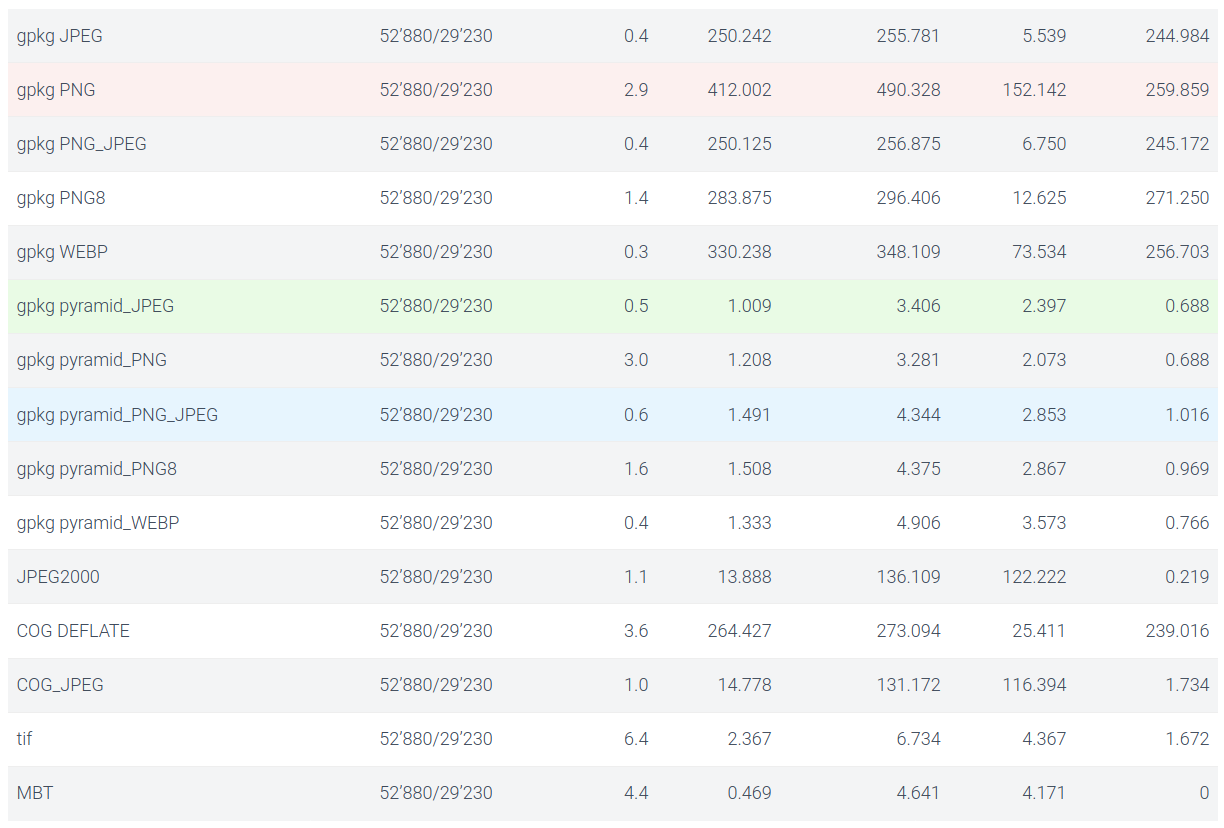Click the COG_JPEG row label
Viewport: 1224px width, 828px height.
tap(60, 685)
